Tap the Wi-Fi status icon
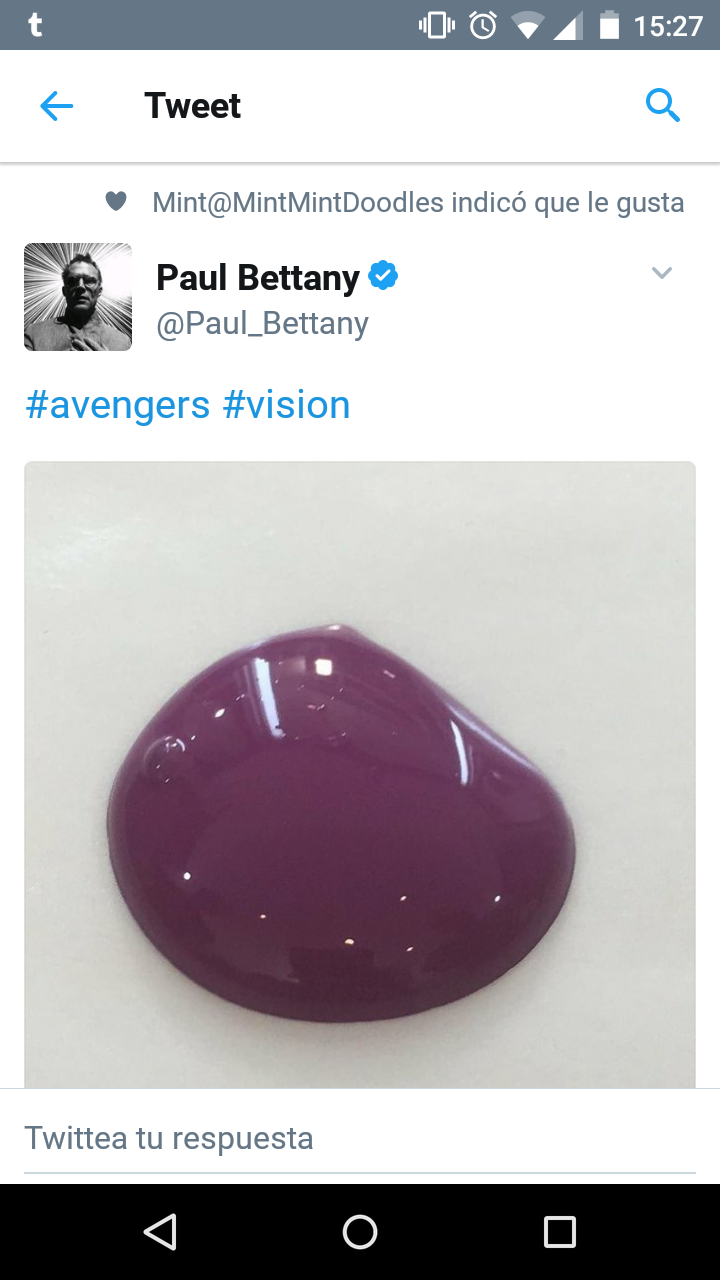The width and height of the screenshot is (720, 1280). [x=527, y=26]
